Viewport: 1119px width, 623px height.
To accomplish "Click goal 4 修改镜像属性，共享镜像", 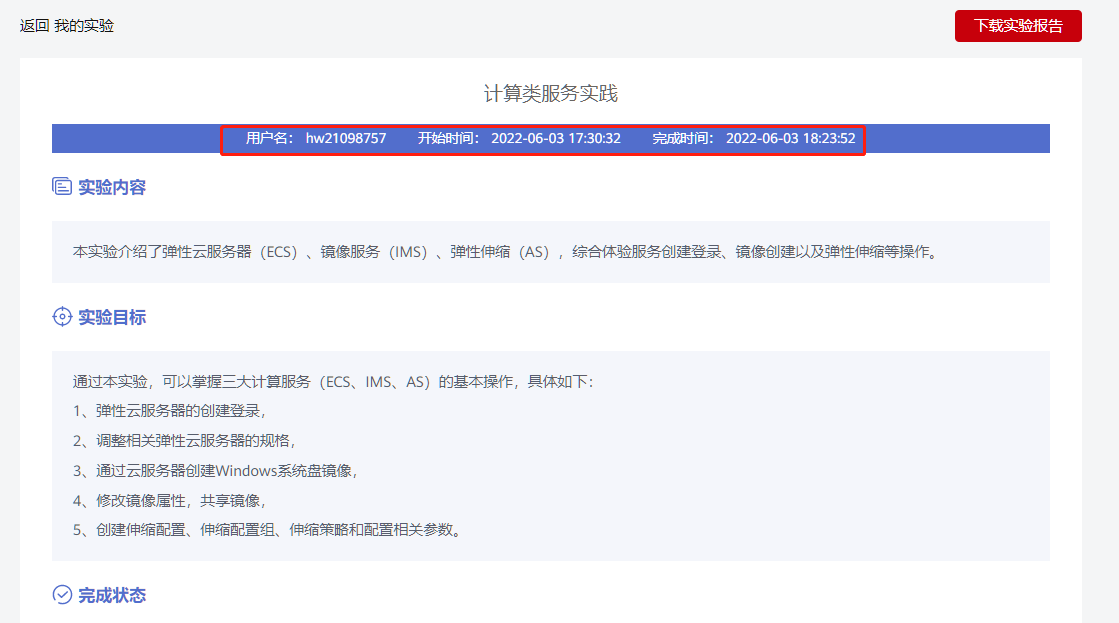I will pyautogui.click(x=169, y=501).
